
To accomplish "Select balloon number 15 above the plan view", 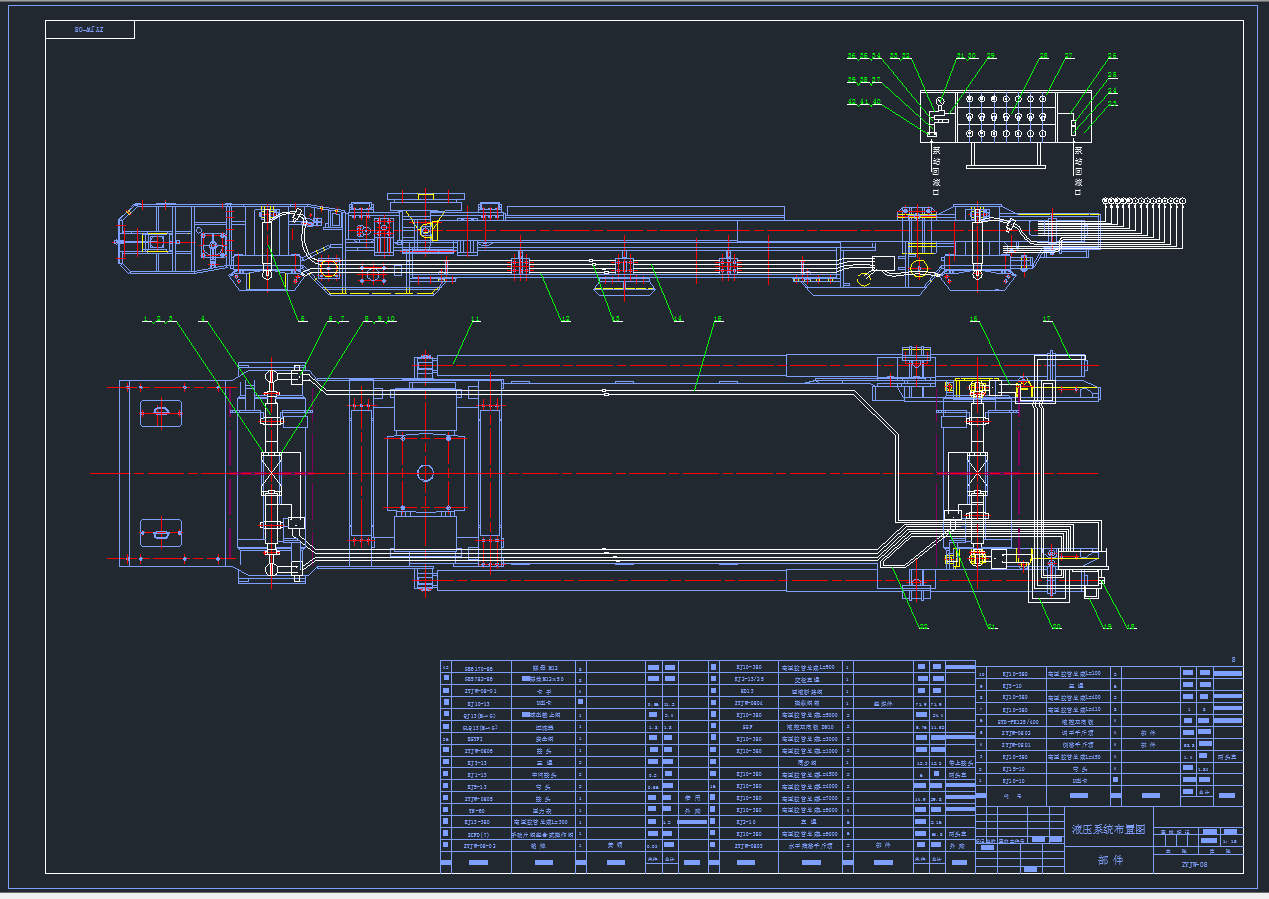I will 718,319.
